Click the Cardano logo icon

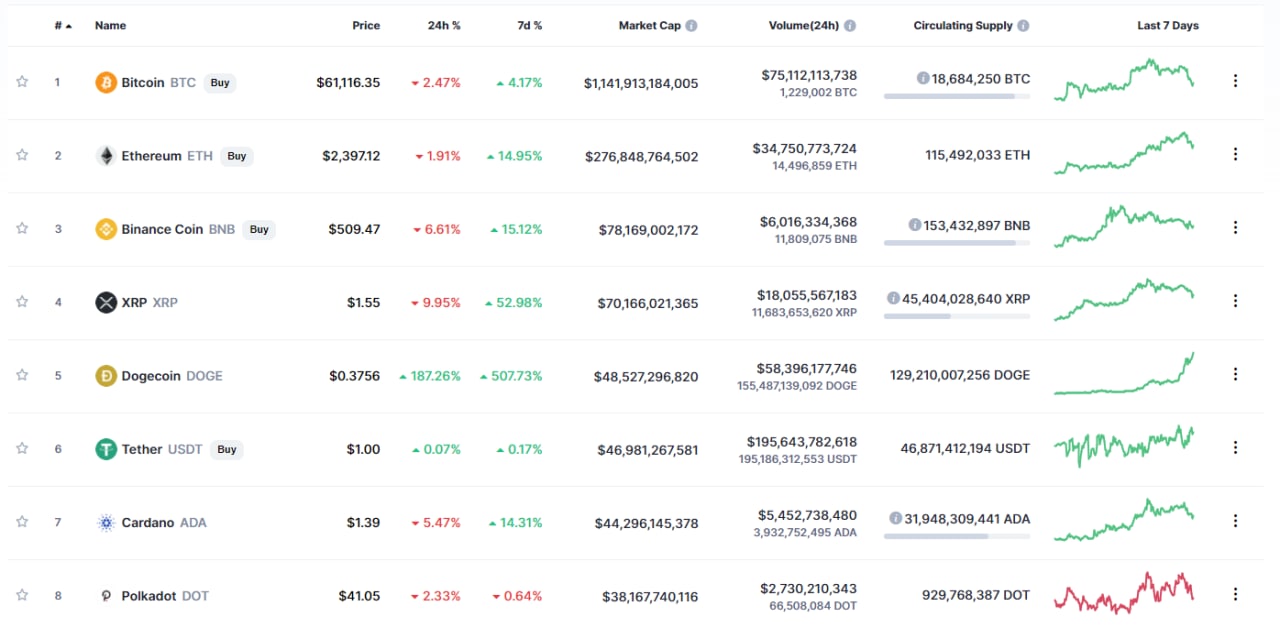coord(105,522)
